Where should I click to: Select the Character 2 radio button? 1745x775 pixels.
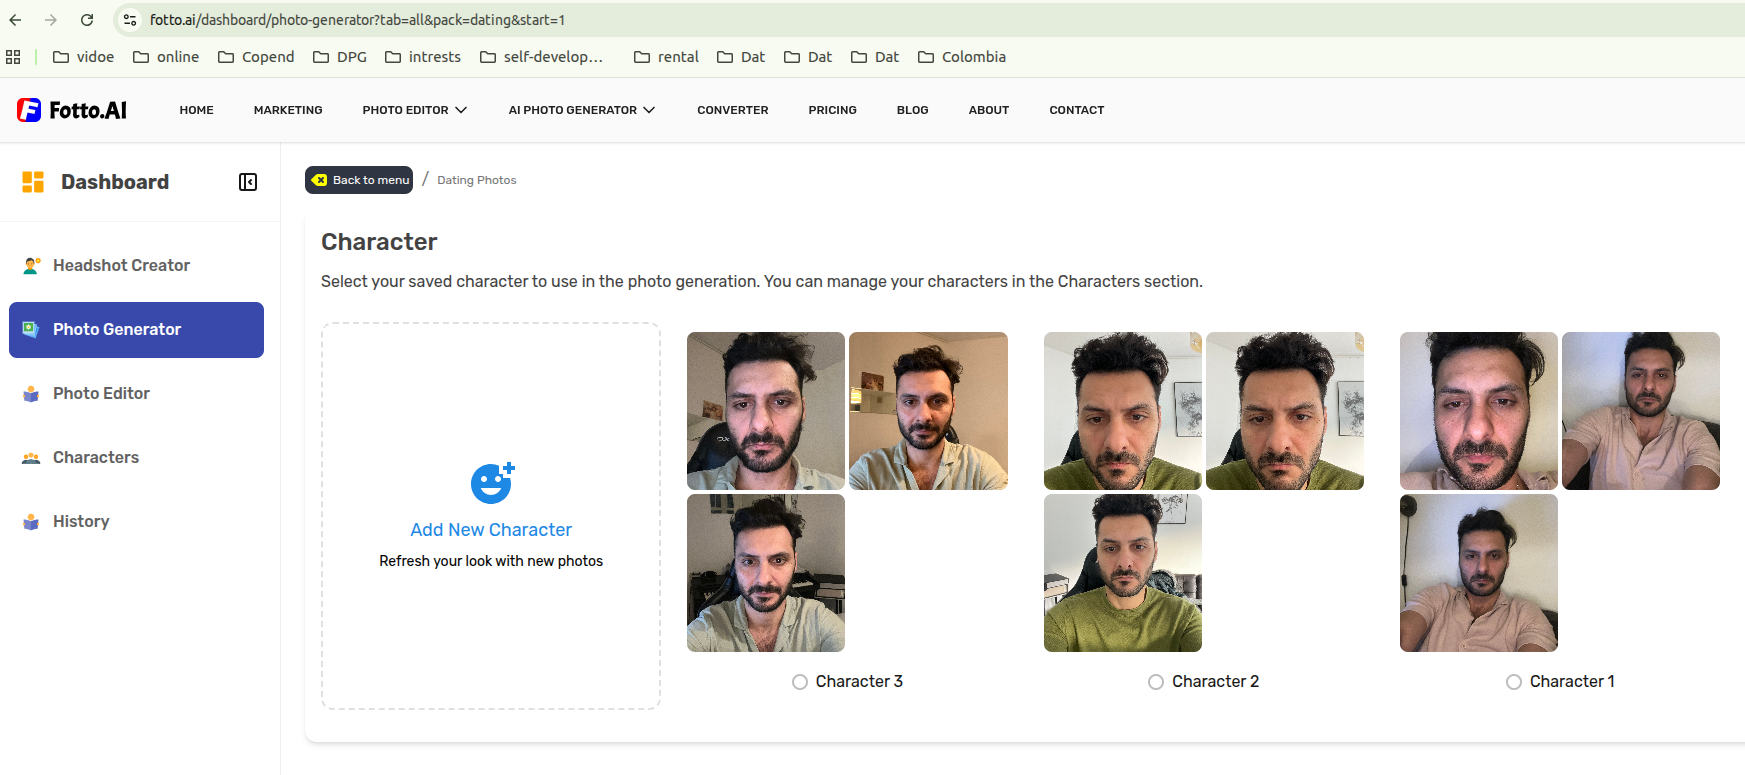pyautogui.click(x=1156, y=682)
